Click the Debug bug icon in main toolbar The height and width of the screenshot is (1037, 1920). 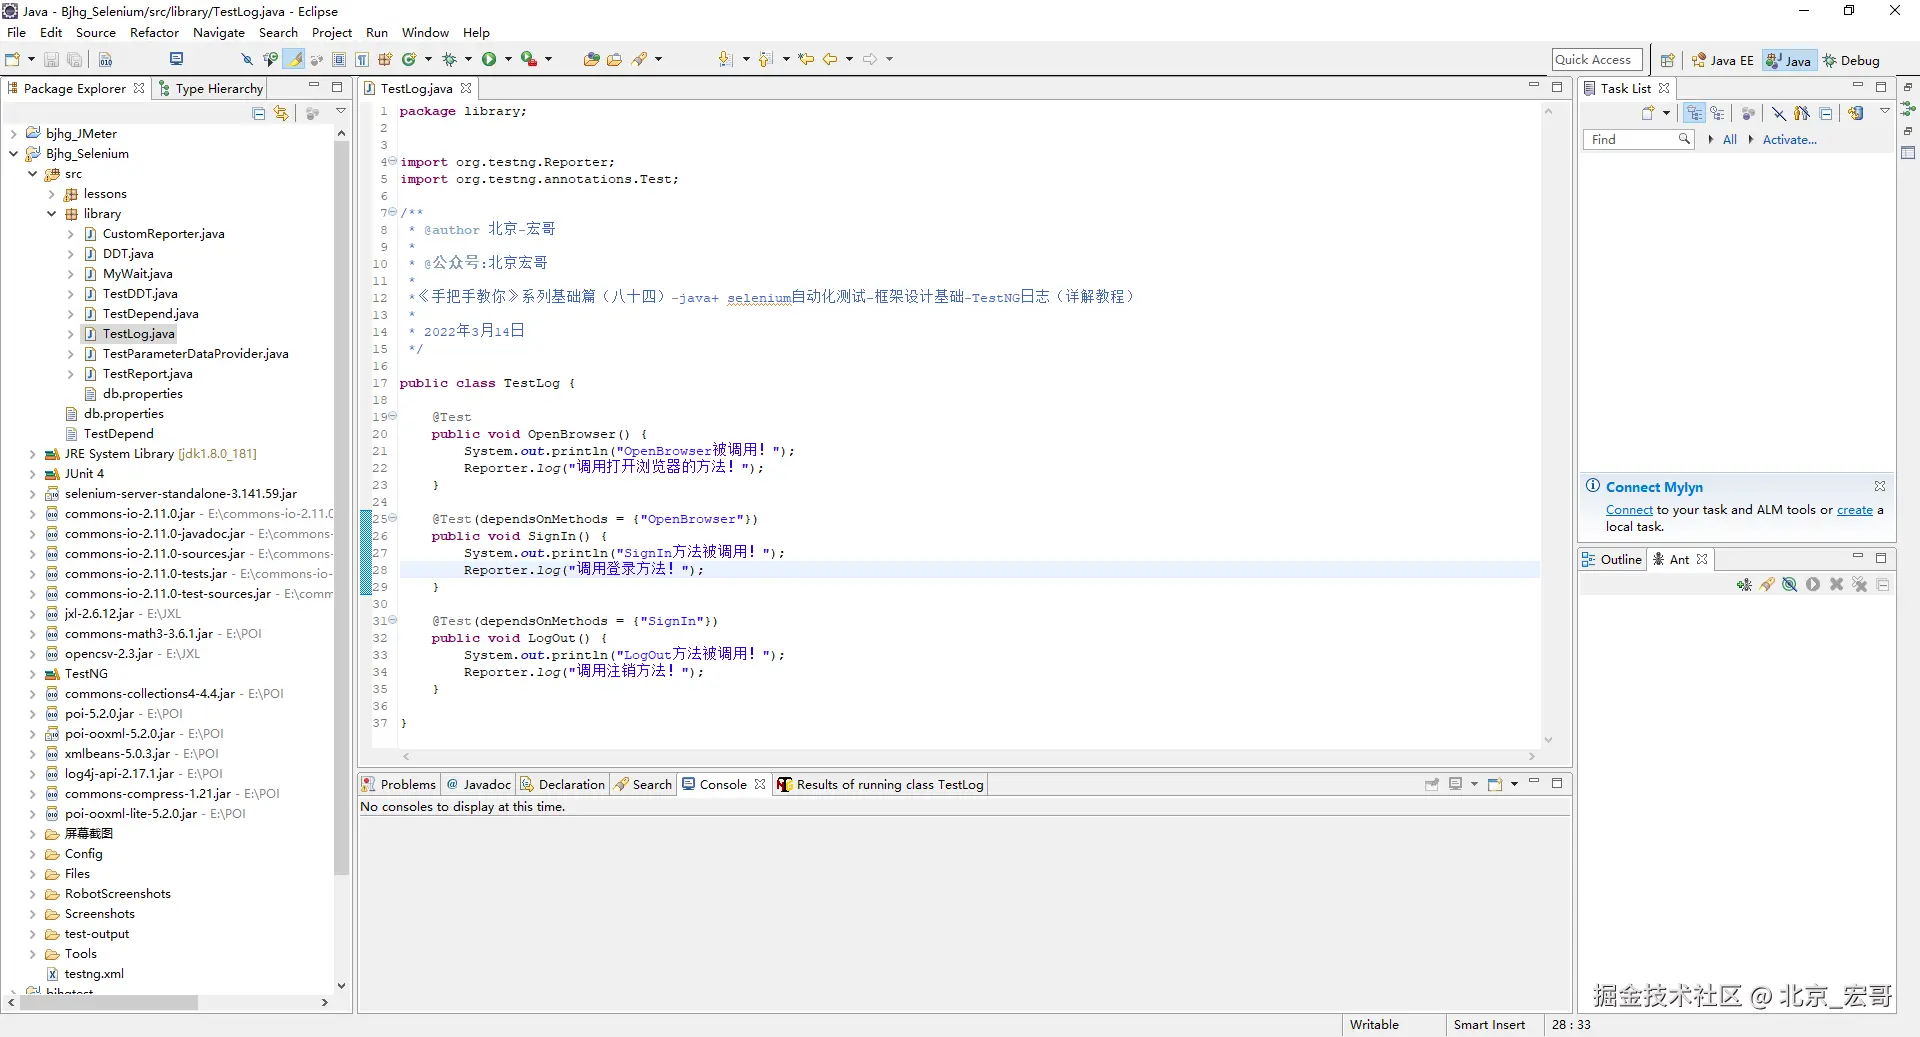tap(449, 60)
